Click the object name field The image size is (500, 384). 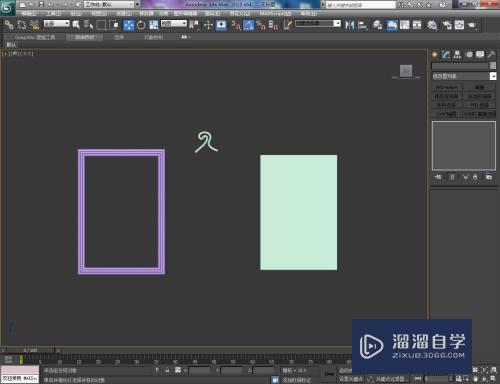(460, 66)
